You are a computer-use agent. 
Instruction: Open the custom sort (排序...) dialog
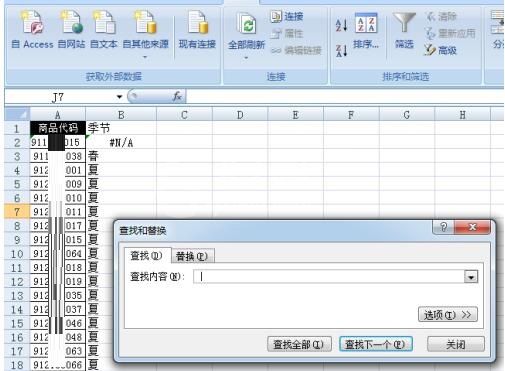366,31
